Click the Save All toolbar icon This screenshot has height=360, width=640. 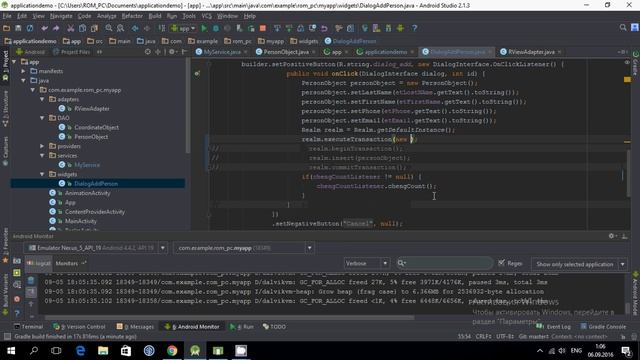coord(18,28)
